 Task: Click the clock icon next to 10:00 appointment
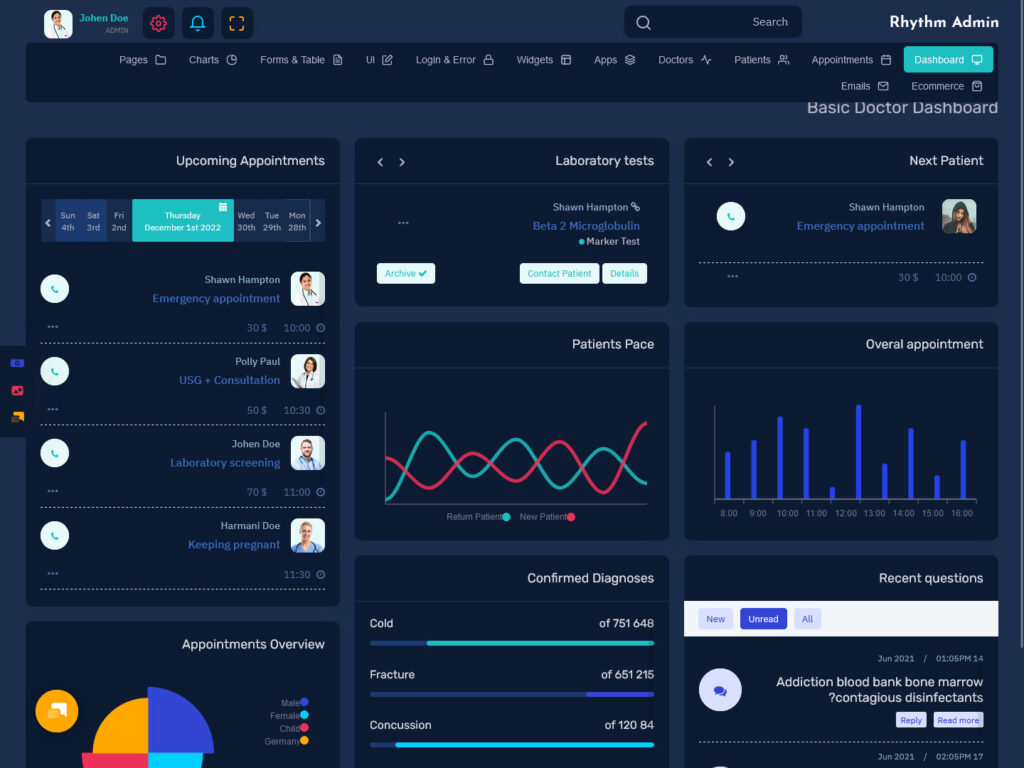[x=322, y=327]
